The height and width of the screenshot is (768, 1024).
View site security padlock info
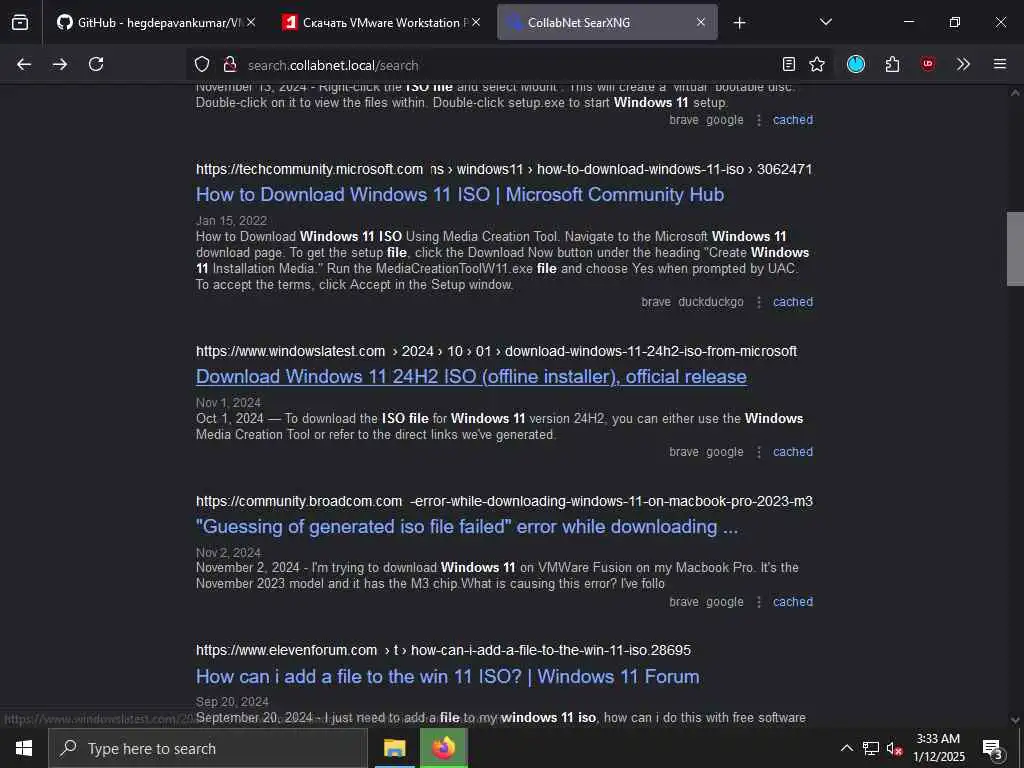229,65
